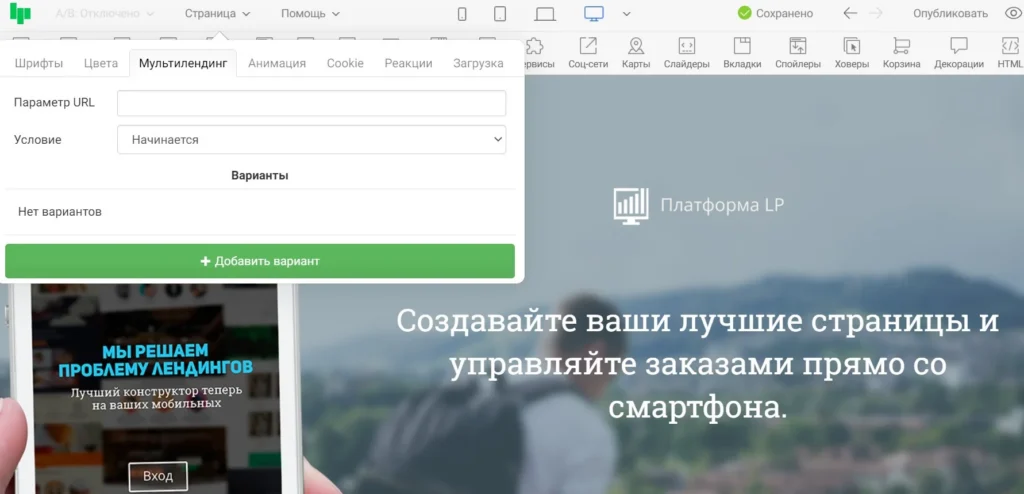Click the МЫ РЕШАЕМ ПРОБЛЕМУ ЛЕНДИНГОВ text
The image size is (1024, 494).
(x=155, y=359)
